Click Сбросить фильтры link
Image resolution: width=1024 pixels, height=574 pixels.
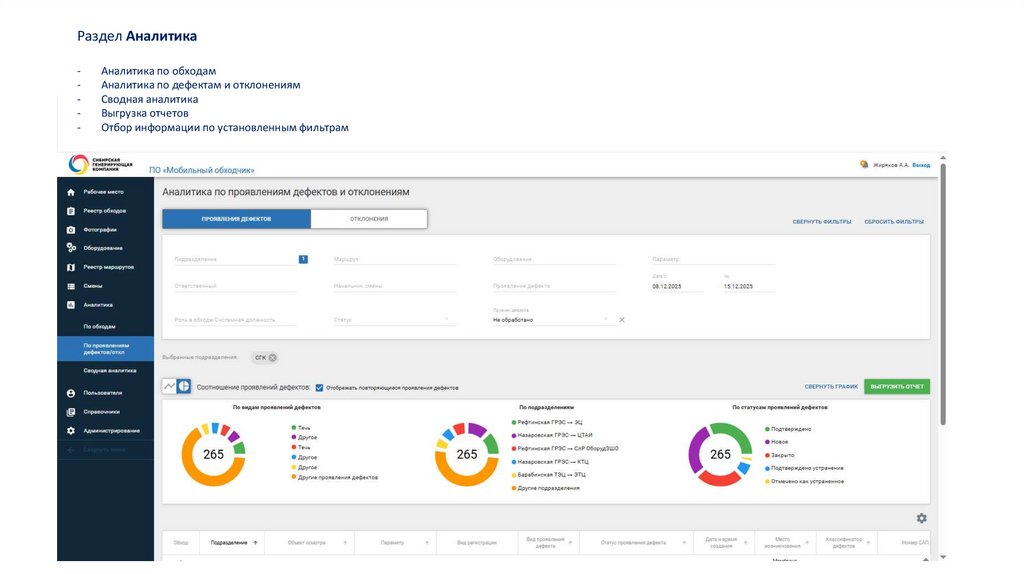pos(893,222)
